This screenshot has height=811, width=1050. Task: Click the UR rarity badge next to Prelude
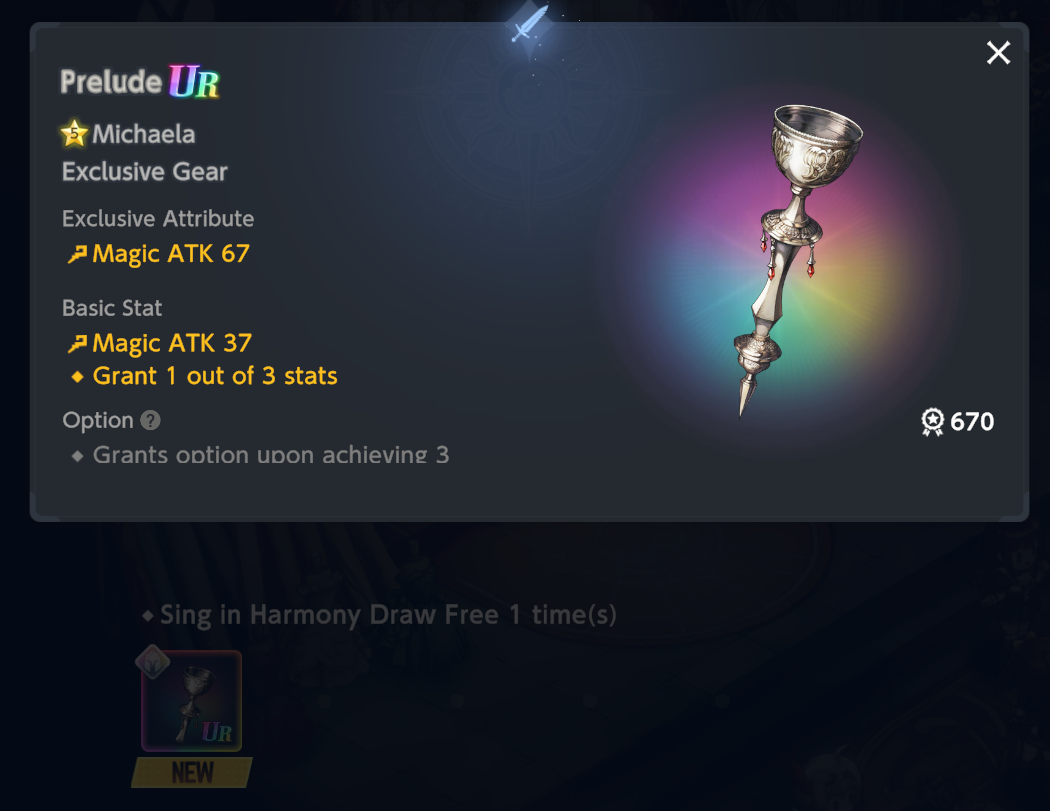pos(194,82)
